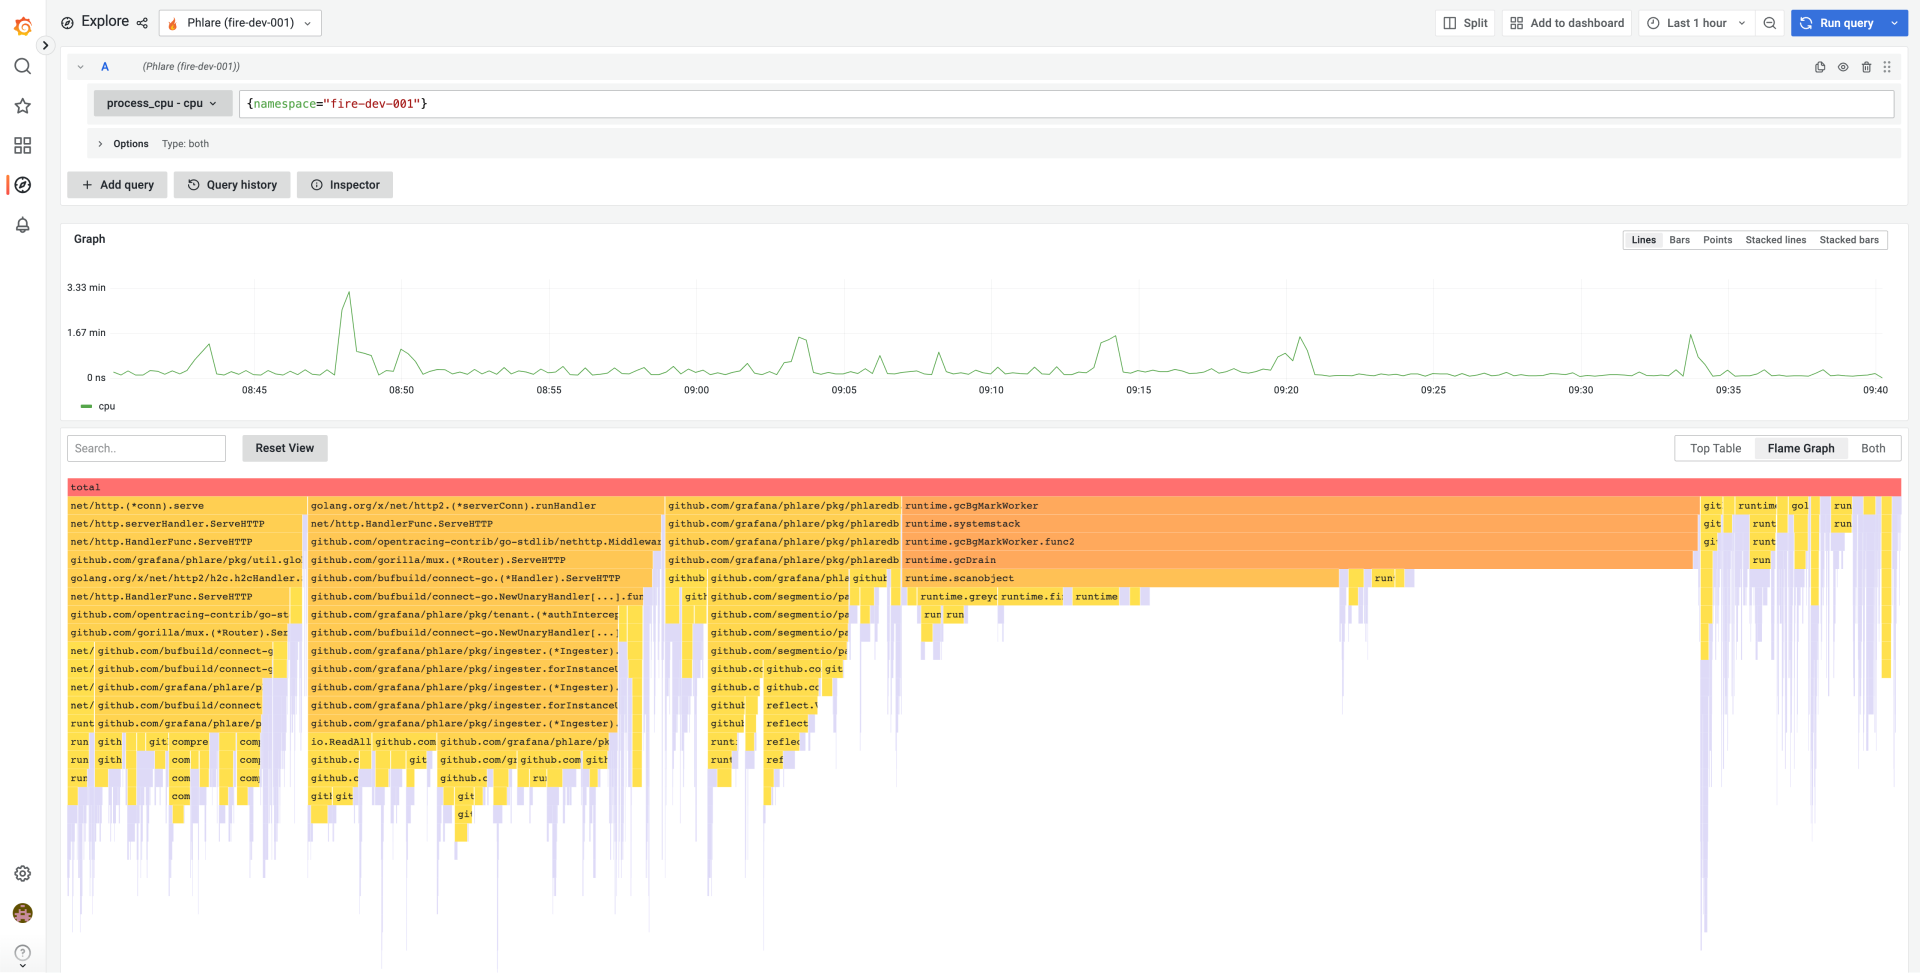
Task: Select the Search icon in the sidebar
Action: point(22,66)
